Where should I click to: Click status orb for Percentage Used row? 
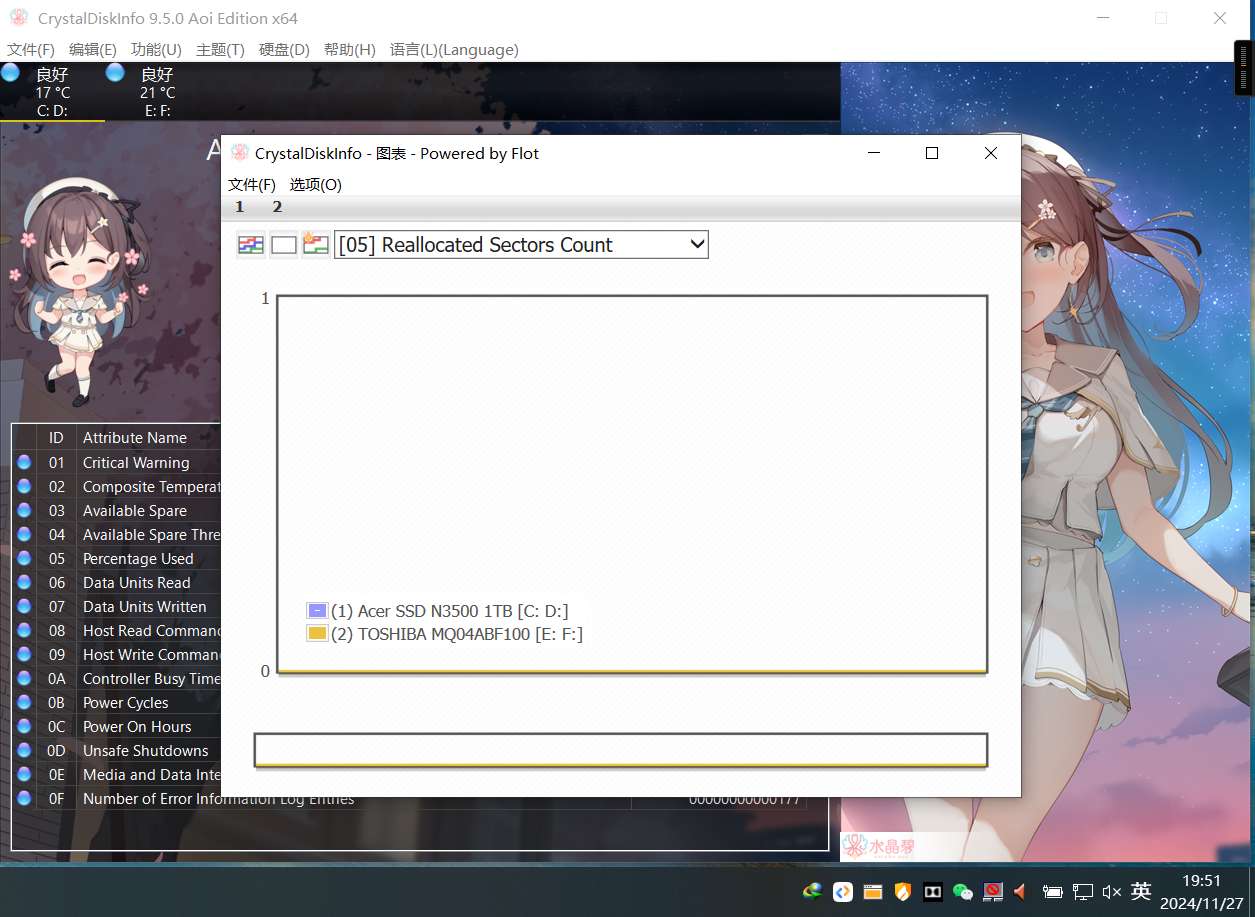pos(24,558)
